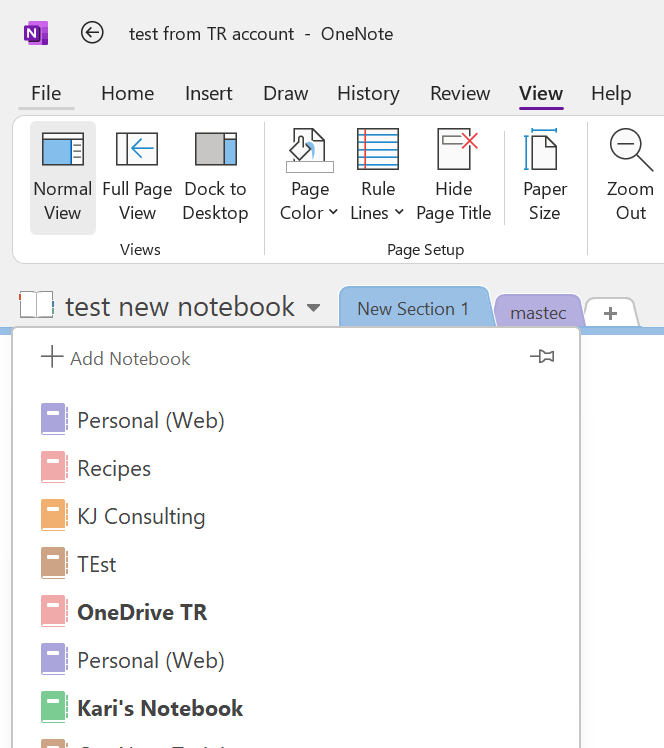Select the New Section 1 tab
664x748 pixels.
tap(413, 309)
